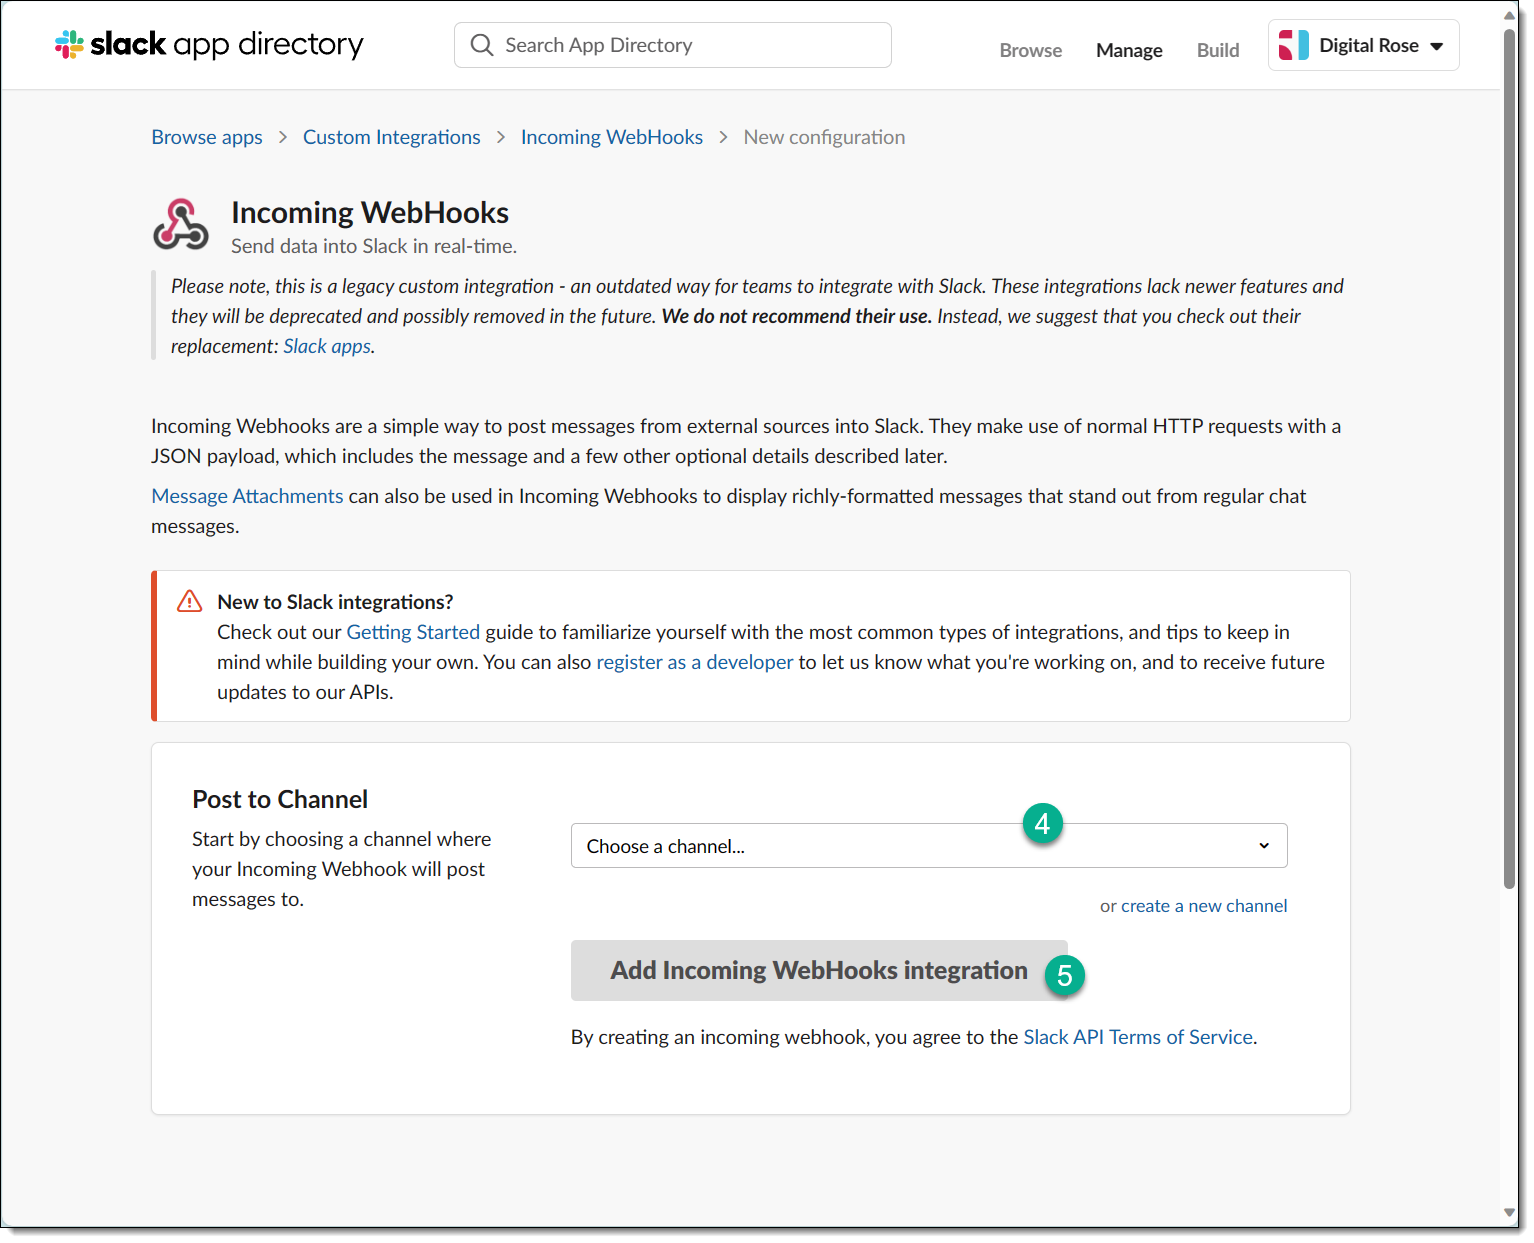
Task: Click the search magnifier icon
Action: click(482, 45)
